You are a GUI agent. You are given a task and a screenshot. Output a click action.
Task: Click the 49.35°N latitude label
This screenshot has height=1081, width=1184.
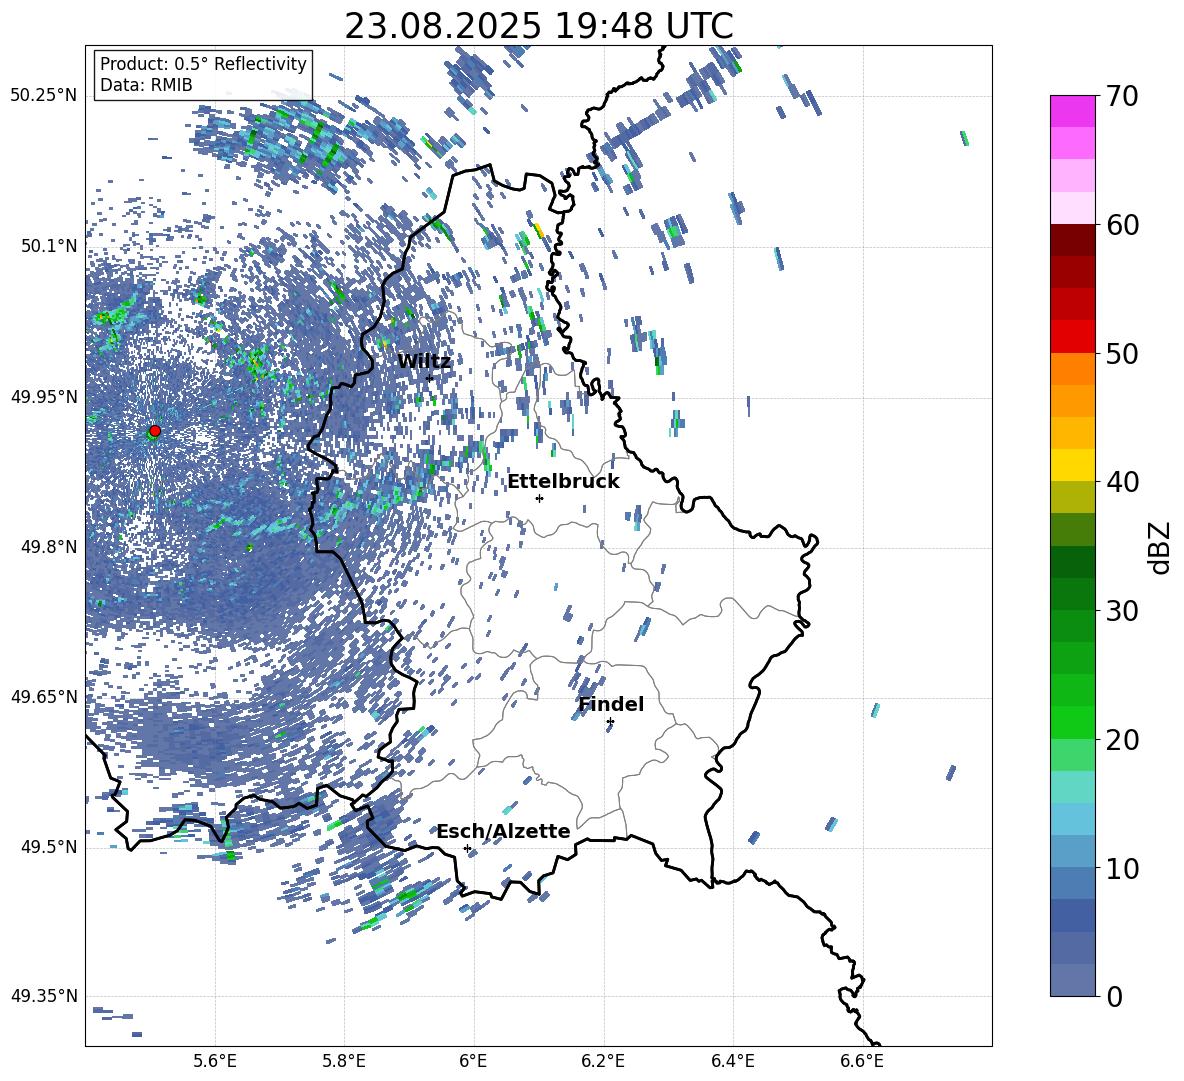click(44, 996)
